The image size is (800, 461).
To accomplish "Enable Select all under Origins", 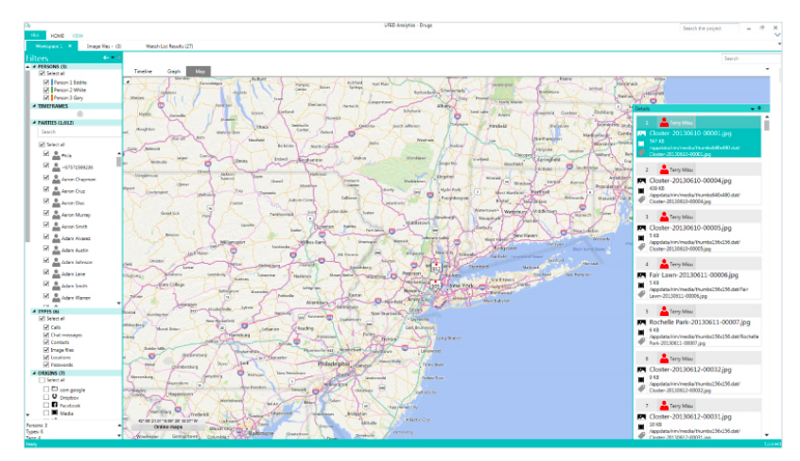I will tap(42, 380).
